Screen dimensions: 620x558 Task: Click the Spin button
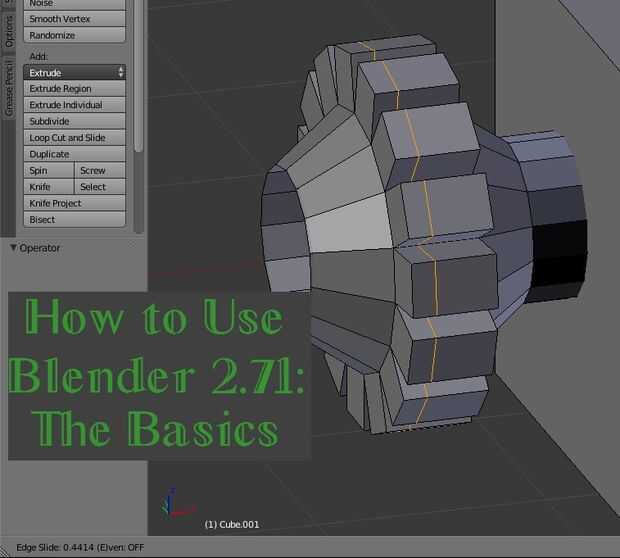[x=49, y=170]
